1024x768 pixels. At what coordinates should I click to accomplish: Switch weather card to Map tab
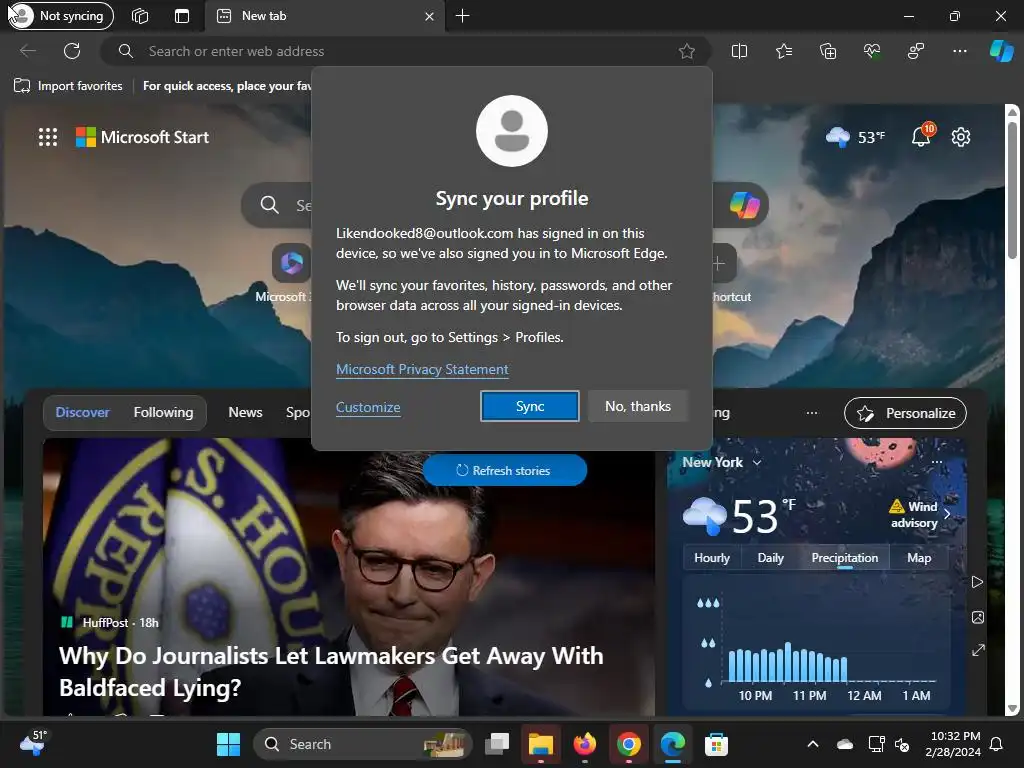coord(919,558)
